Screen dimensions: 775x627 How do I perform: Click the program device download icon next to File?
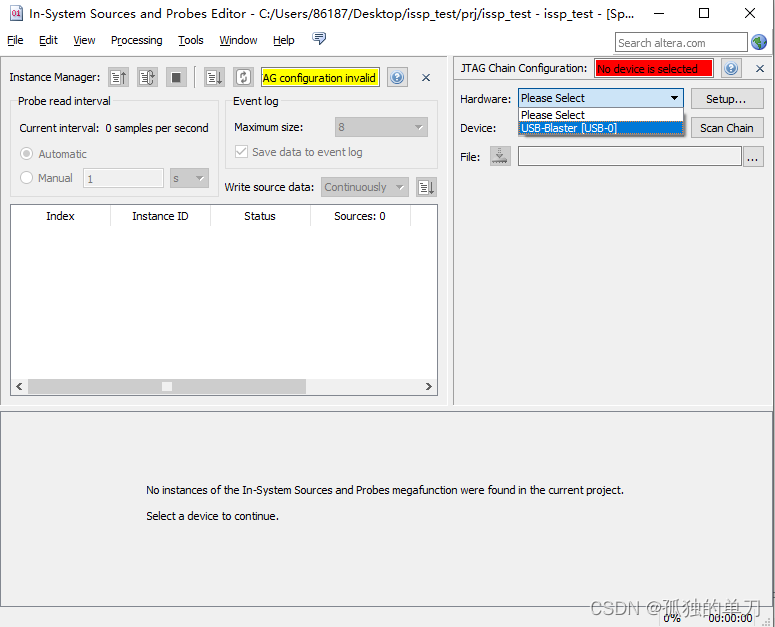[500, 156]
